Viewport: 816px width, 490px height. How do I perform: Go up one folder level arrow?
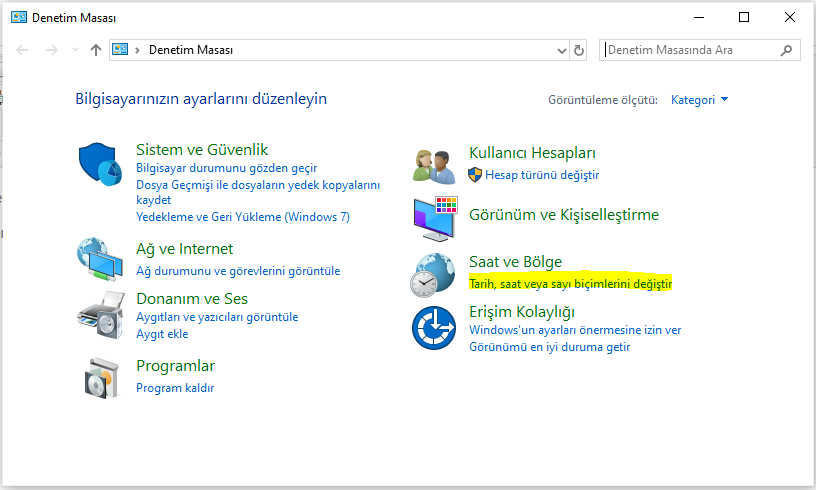(x=95, y=50)
